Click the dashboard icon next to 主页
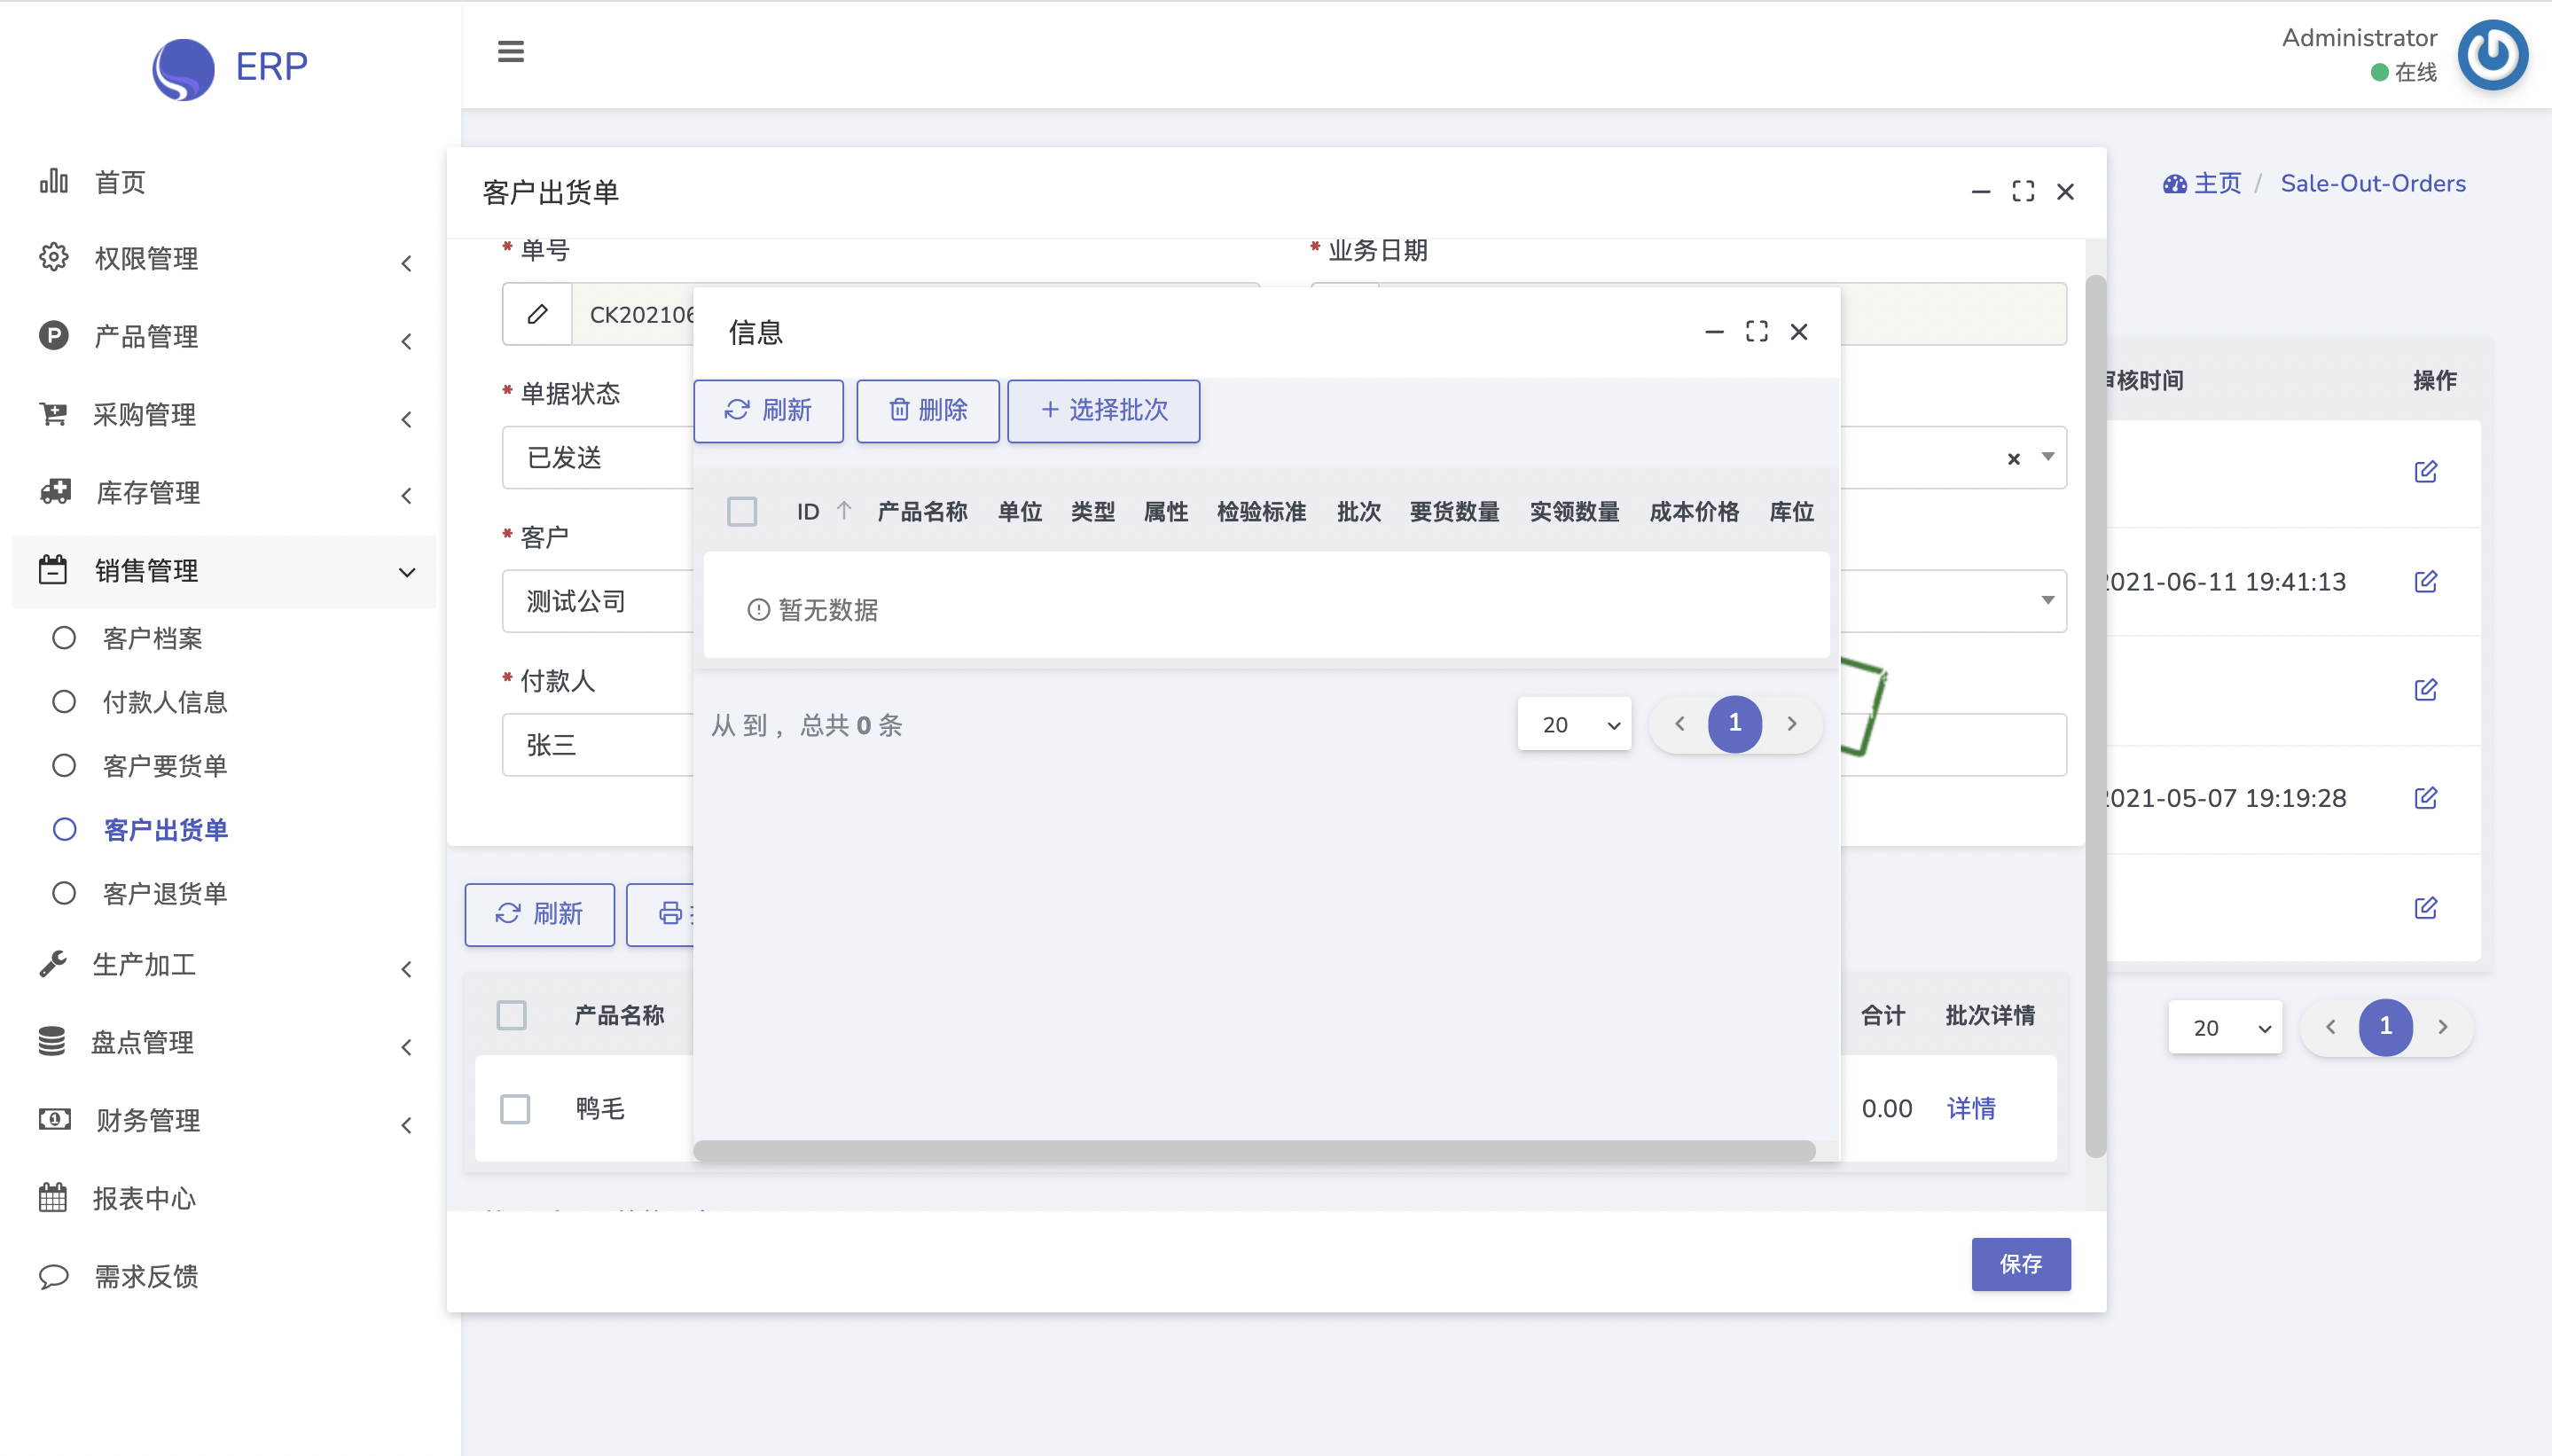Viewport: 2552px width, 1456px height. coord(2174,183)
